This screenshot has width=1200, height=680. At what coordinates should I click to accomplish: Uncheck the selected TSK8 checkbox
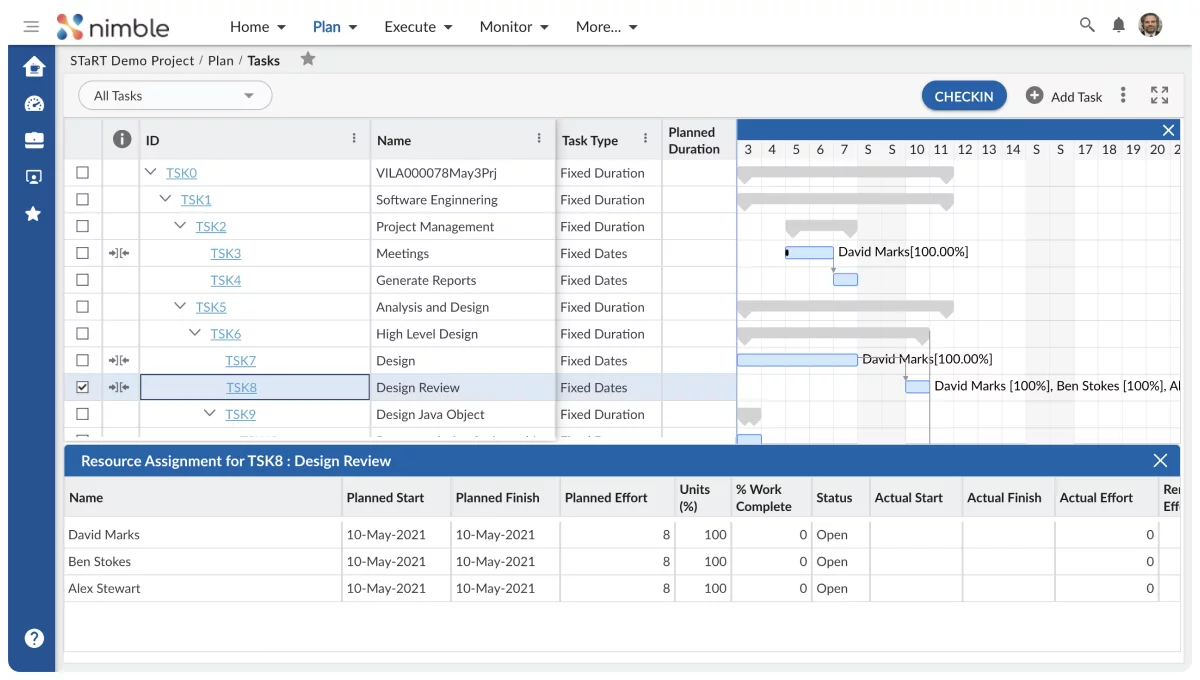(x=83, y=387)
